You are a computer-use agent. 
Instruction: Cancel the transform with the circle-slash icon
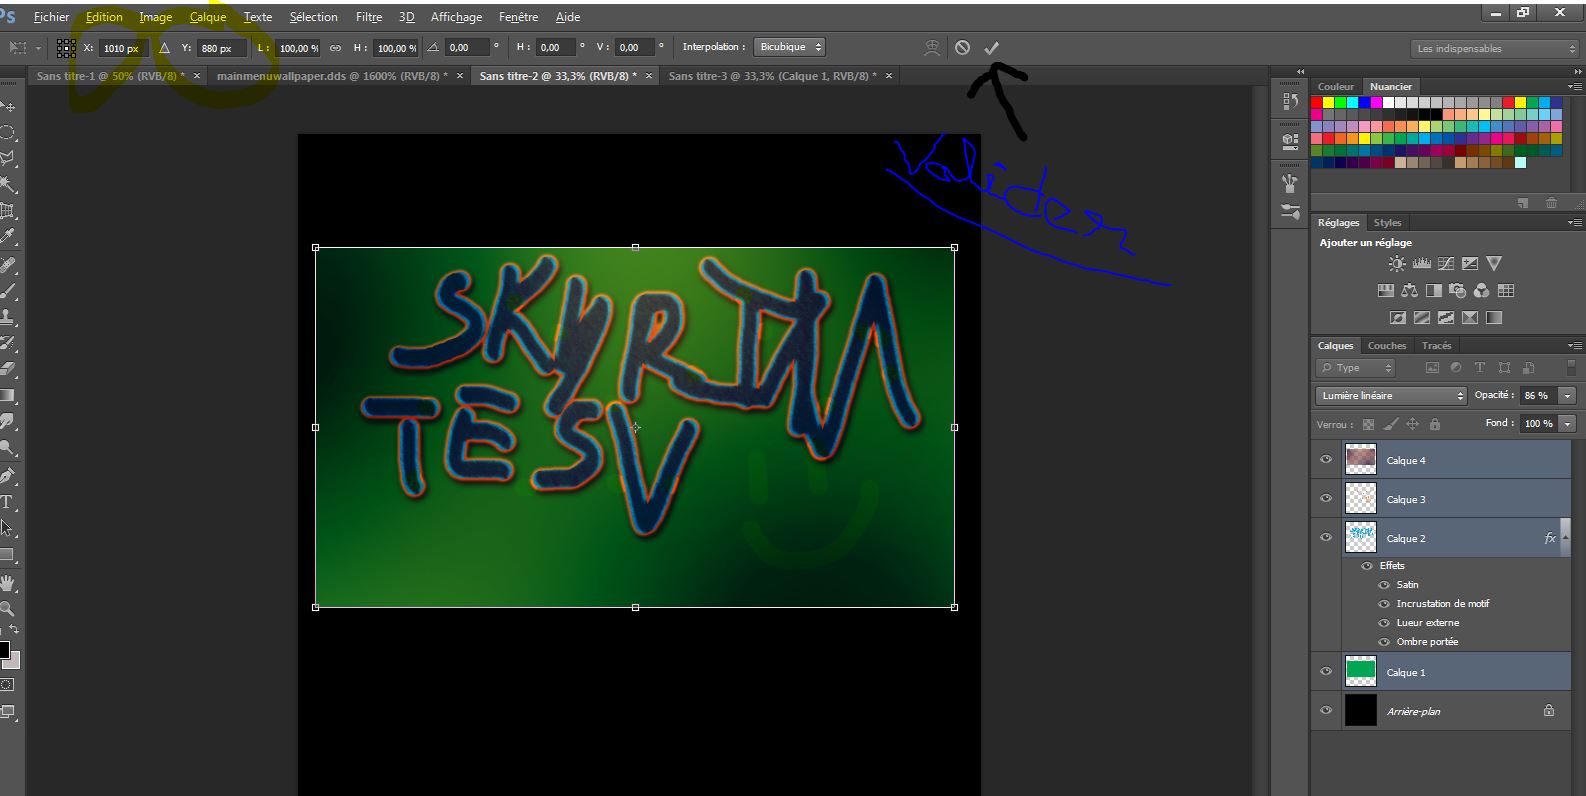pyautogui.click(x=962, y=48)
